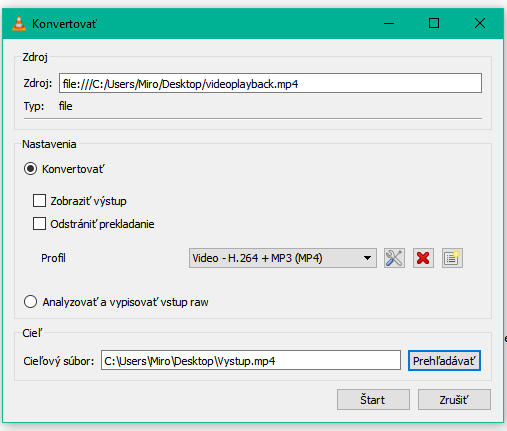Click the Zrušiť button
The width and height of the screenshot is (507, 431).
click(x=454, y=400)
